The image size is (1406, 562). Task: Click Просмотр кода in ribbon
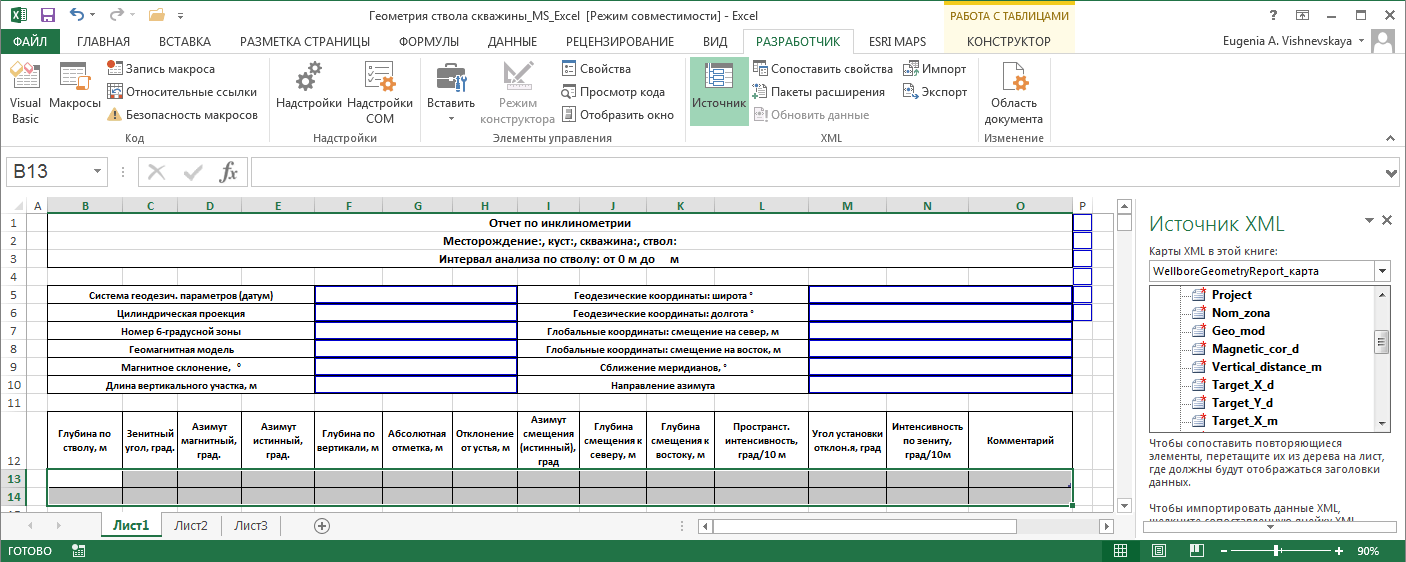click(x=612, y=92)
